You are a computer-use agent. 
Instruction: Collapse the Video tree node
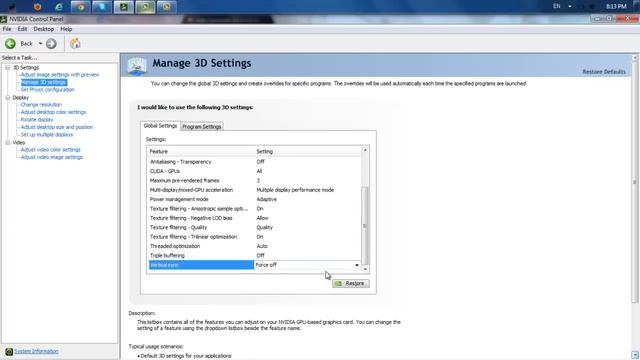(8, 143)
